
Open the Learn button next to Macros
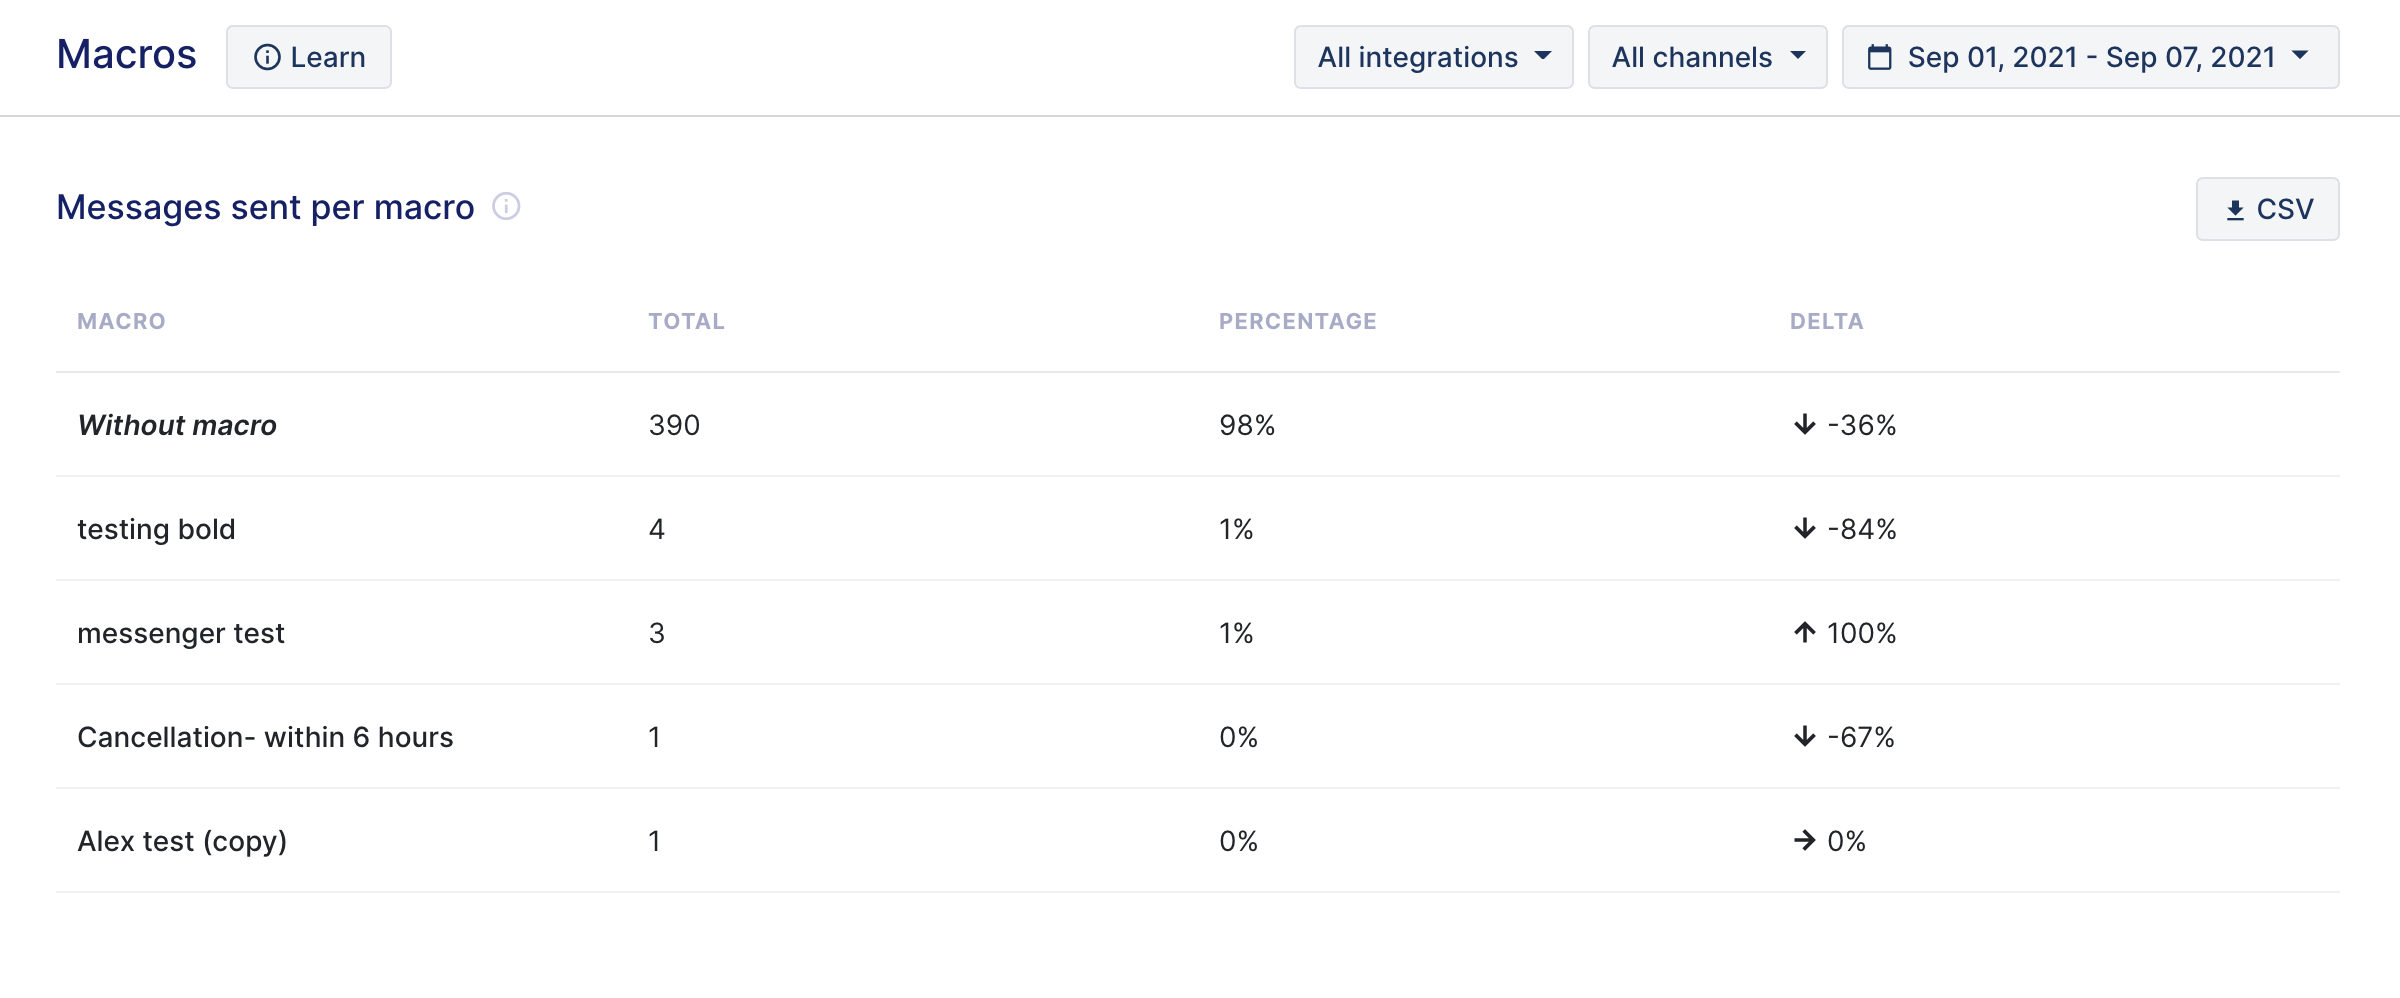tap(308, 57)
